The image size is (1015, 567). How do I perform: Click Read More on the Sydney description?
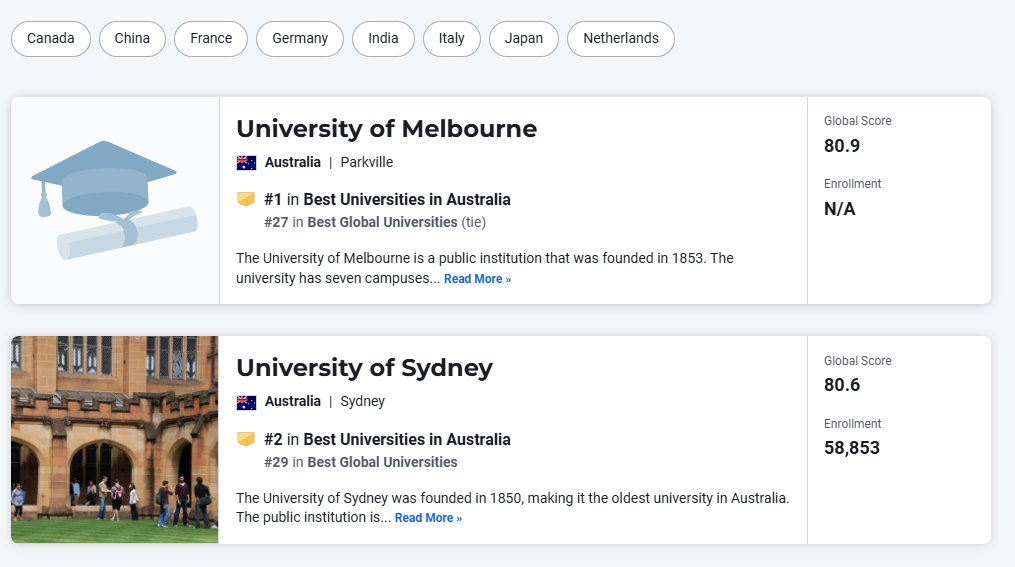tap(428, 518)
